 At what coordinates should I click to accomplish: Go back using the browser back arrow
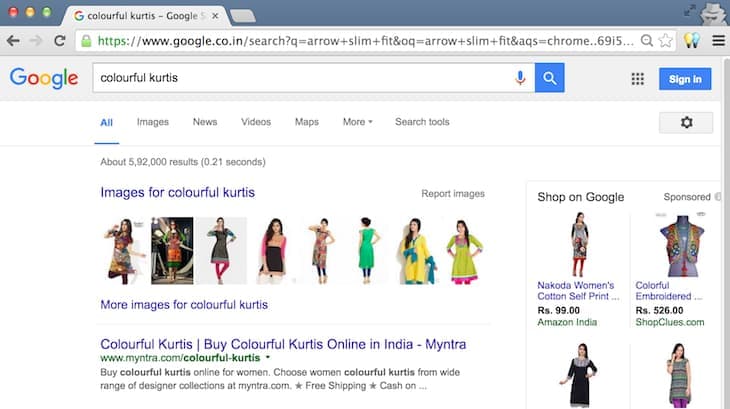(x=13, y=41)
